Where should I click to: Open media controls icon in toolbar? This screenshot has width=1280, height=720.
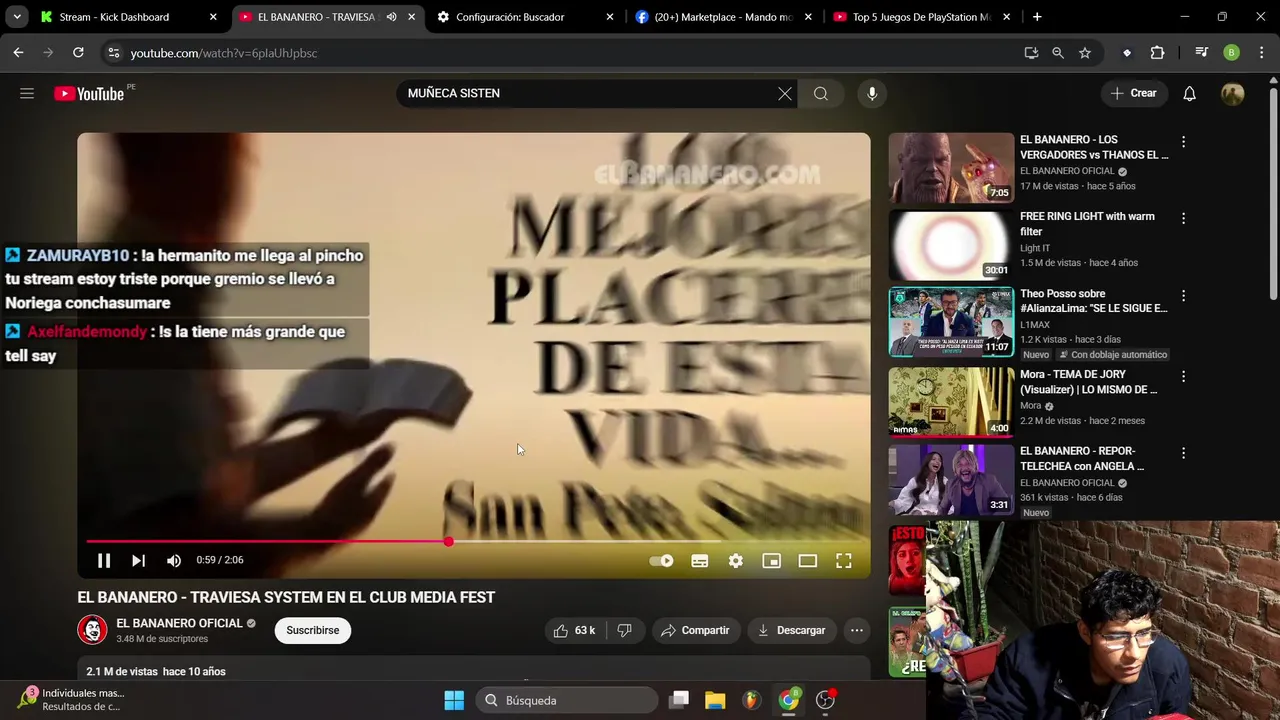(1202, 53)
